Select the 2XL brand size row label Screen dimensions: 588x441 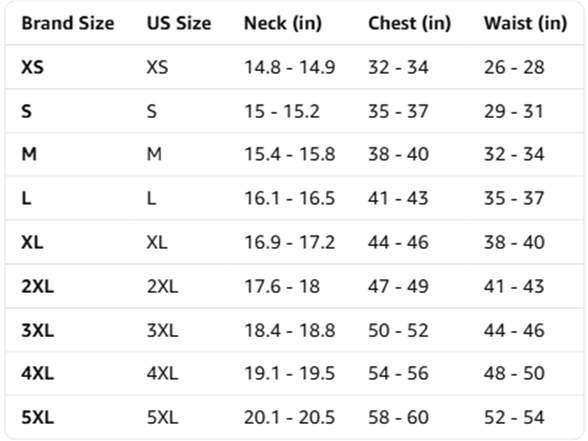(38, 286)
